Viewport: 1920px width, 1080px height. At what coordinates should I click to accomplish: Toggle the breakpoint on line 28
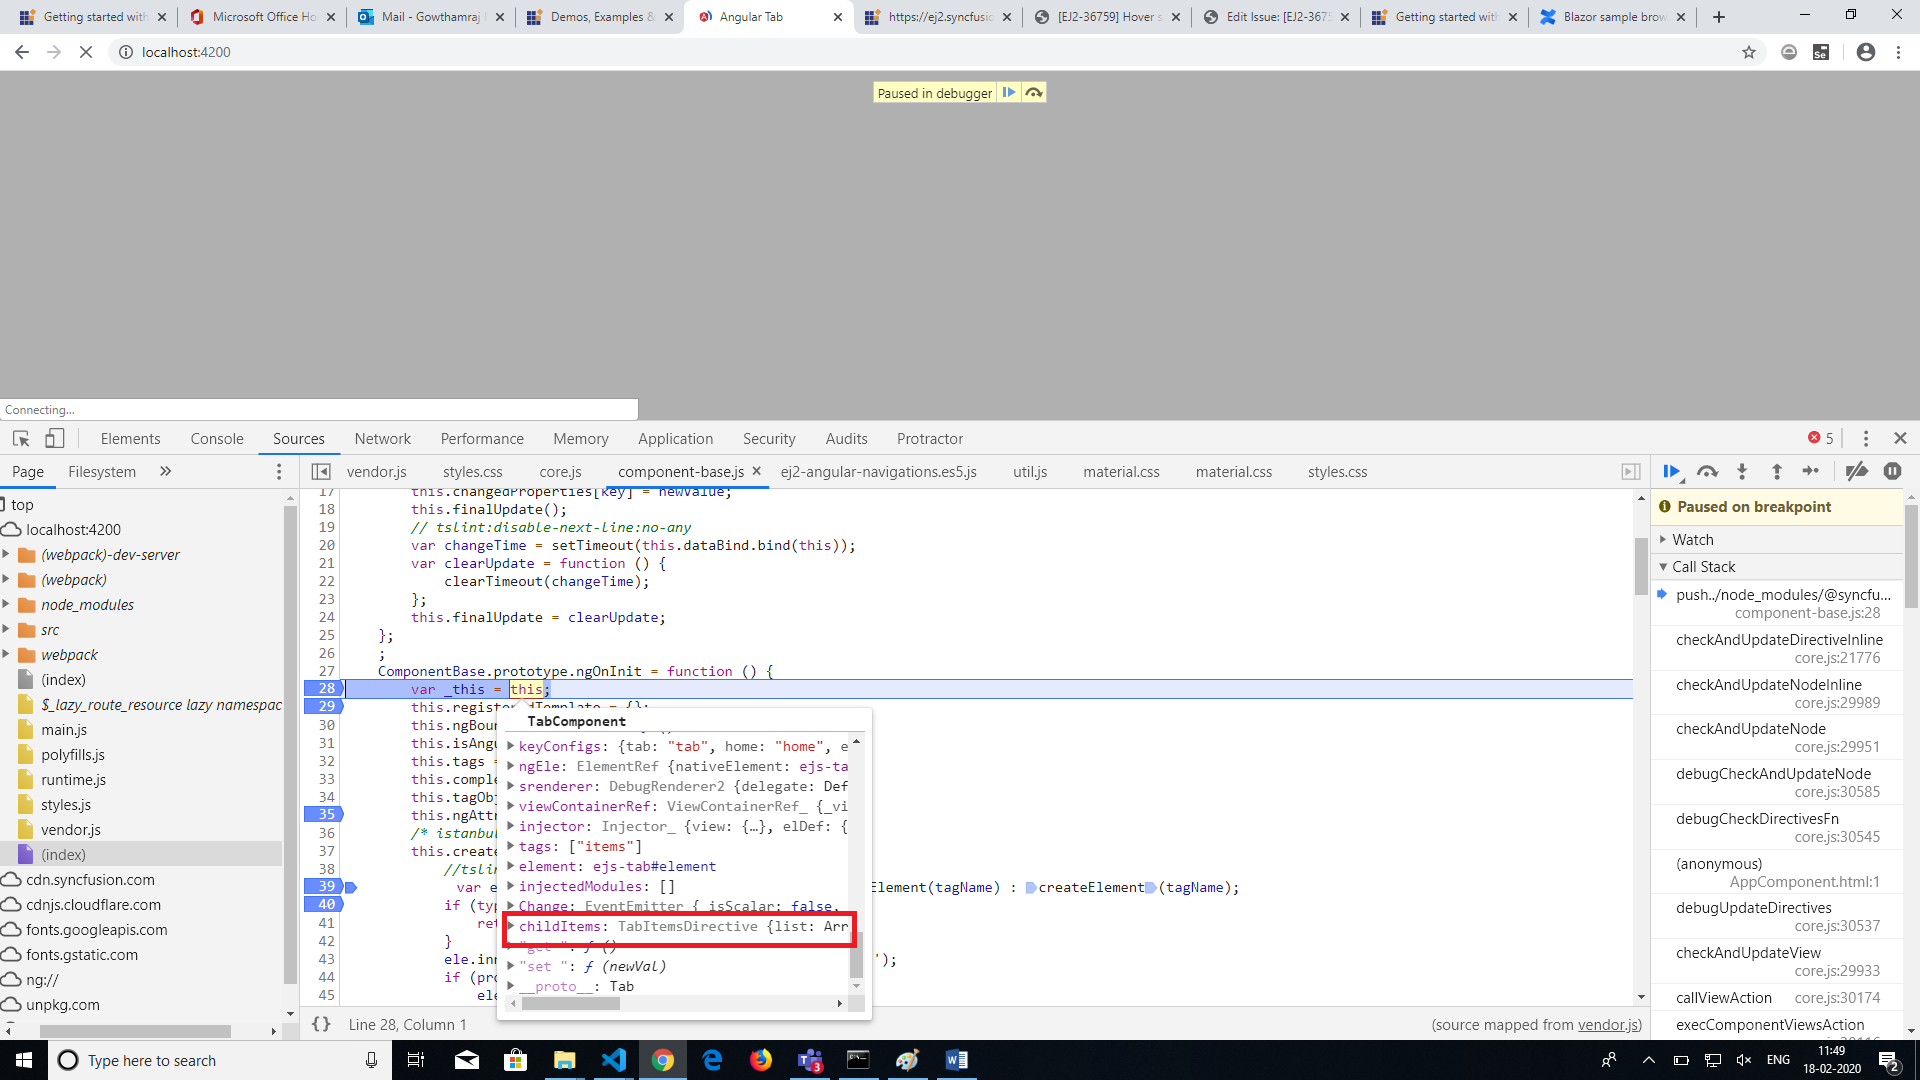click(x=324, y=689)
